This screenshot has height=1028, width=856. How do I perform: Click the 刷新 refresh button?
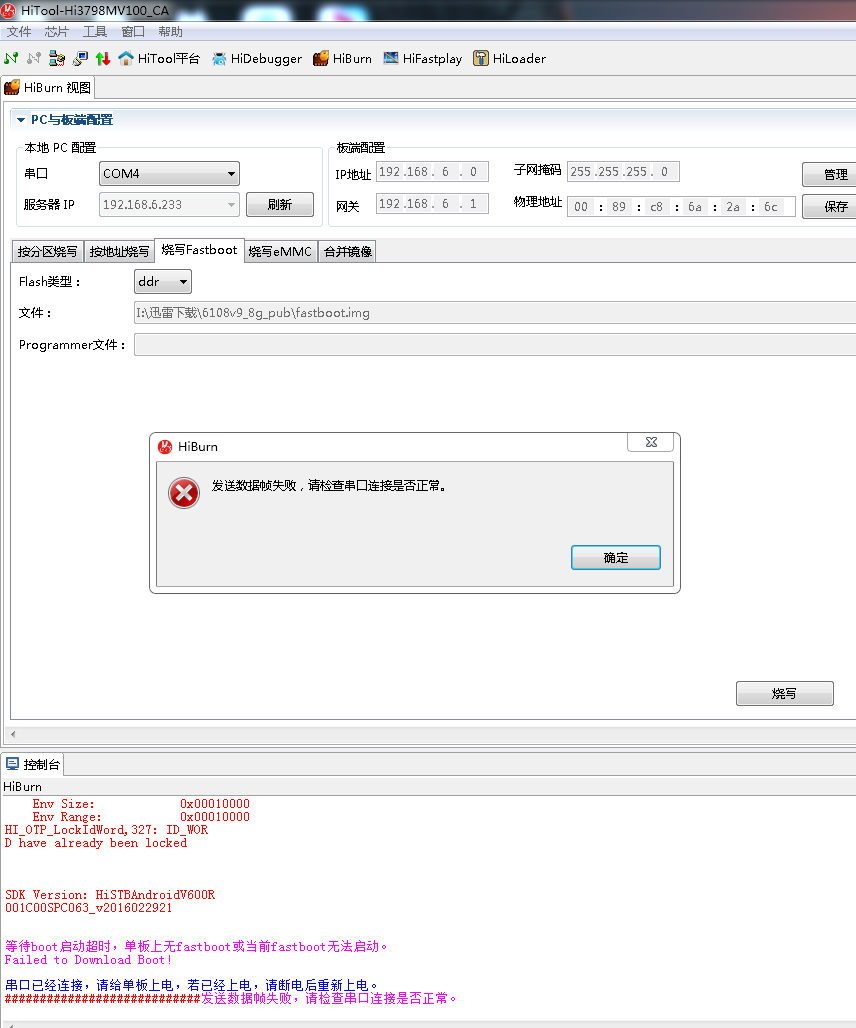pos(280,205)
